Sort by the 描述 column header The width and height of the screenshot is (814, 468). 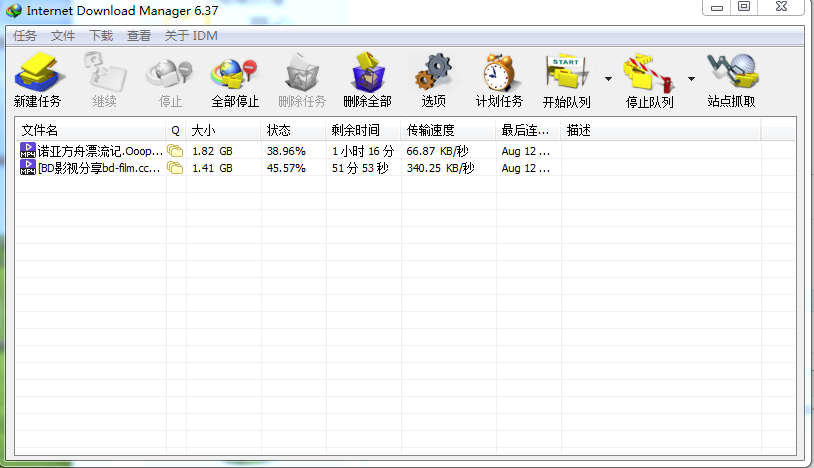661,130
